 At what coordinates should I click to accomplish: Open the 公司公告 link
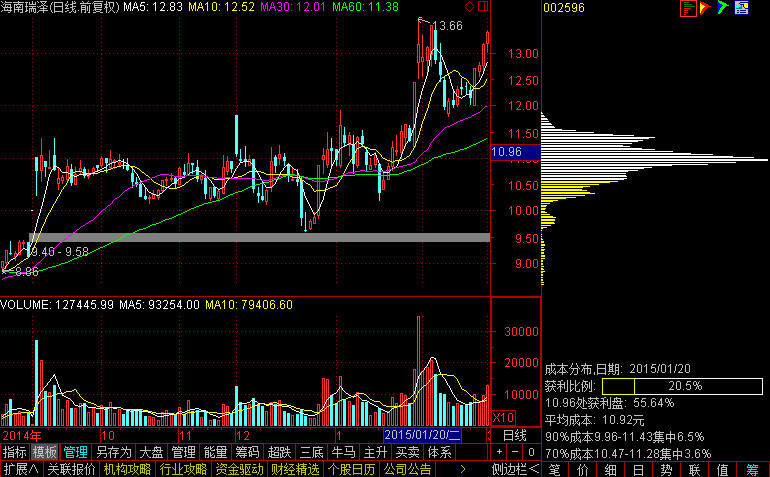coord(406,469)
